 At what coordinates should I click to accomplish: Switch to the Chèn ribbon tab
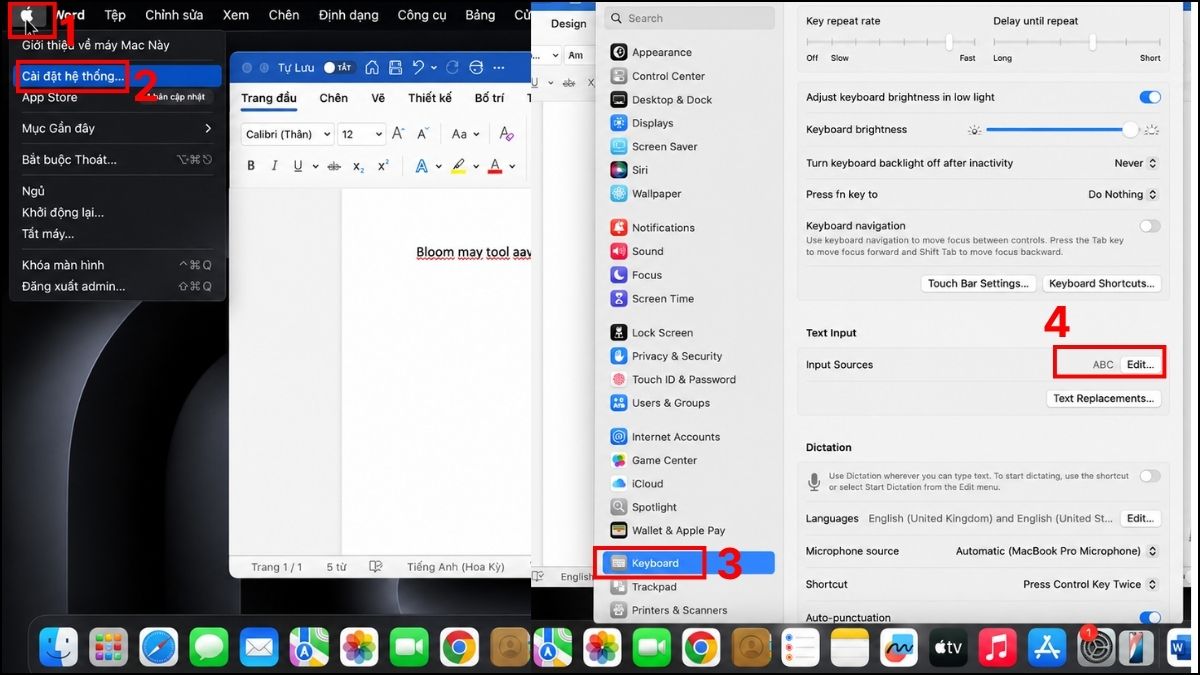coord(334,98)
